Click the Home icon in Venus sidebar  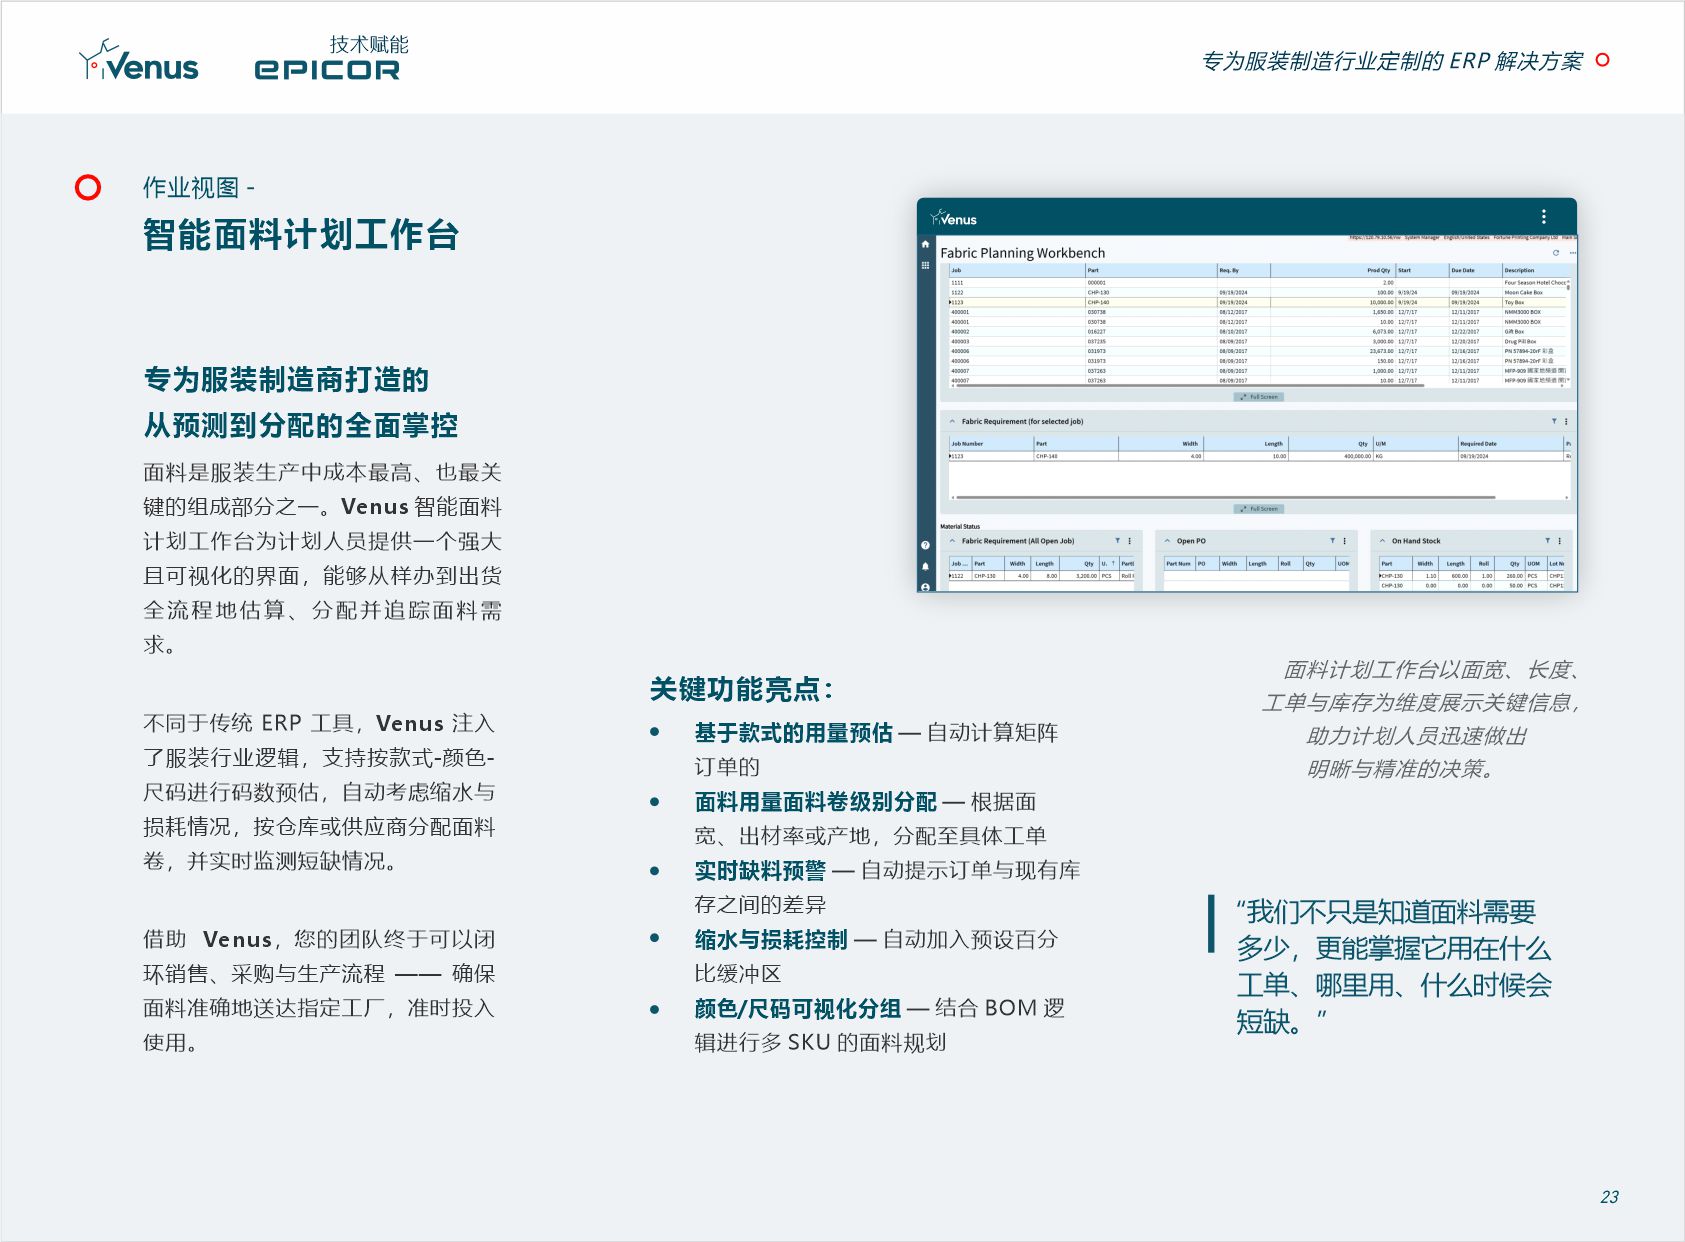click(925, 244)
